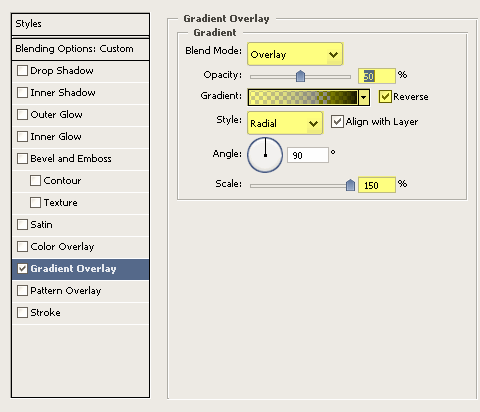This screenshot has height=412, width=480.
Task: Click the Opacity percentage field
Action: pyautogui.click(x=377, y=76)
